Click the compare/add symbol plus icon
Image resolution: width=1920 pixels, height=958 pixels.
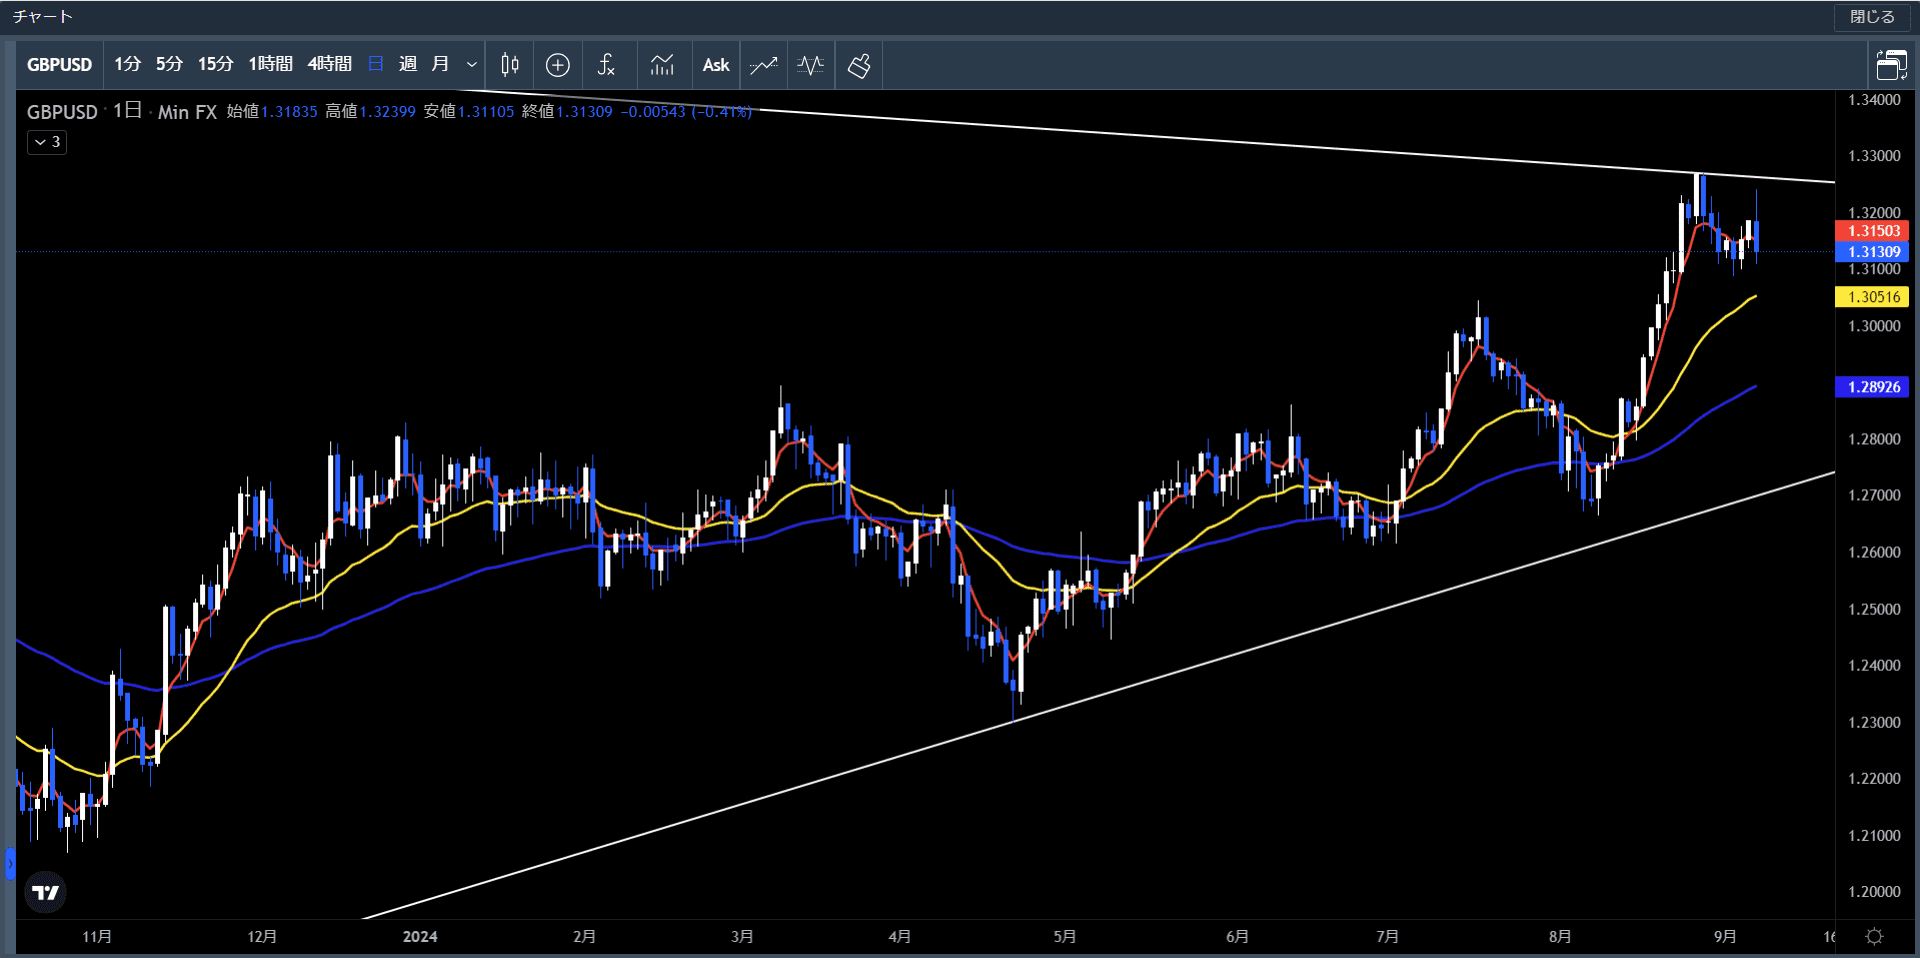click(x=558, y=65)
